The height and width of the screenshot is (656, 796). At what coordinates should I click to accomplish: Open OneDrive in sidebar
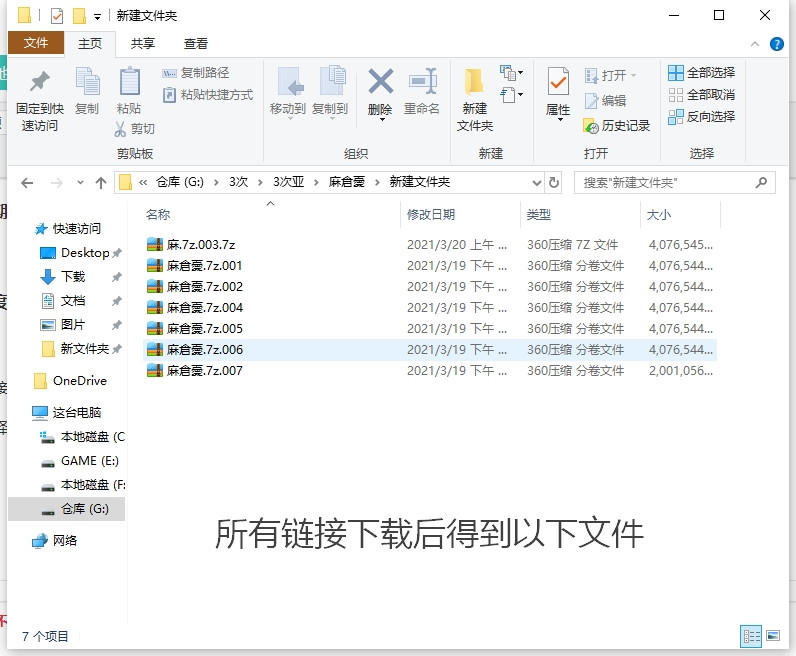click(70, 381)
